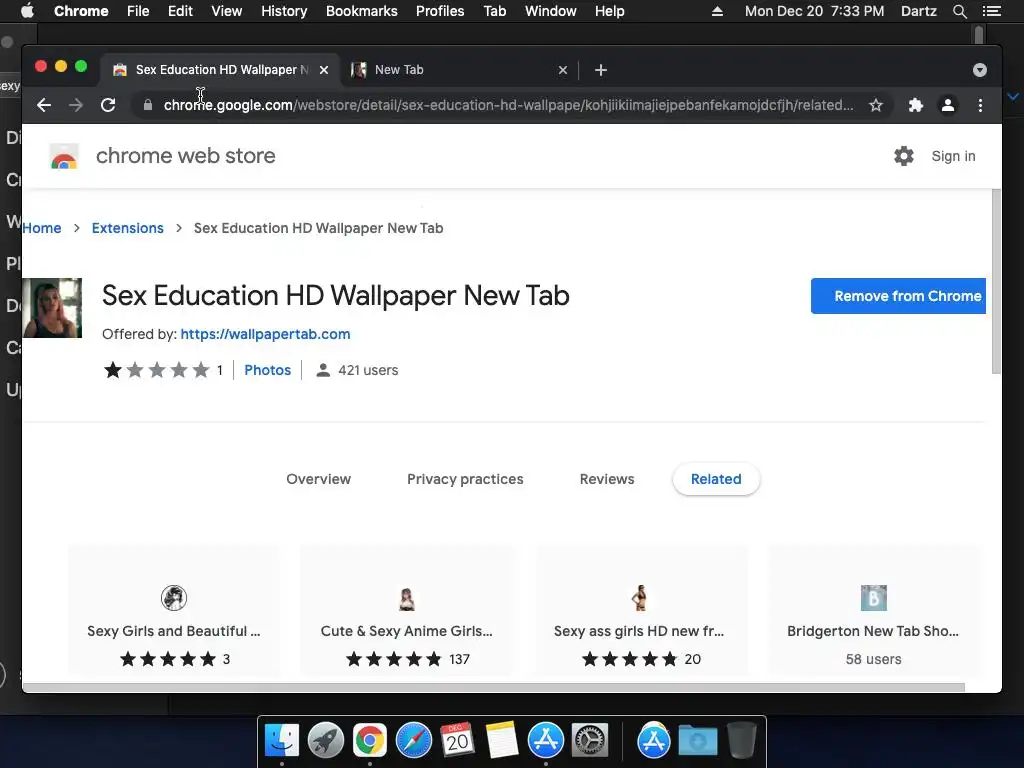Open the File menu

[138, 11]
